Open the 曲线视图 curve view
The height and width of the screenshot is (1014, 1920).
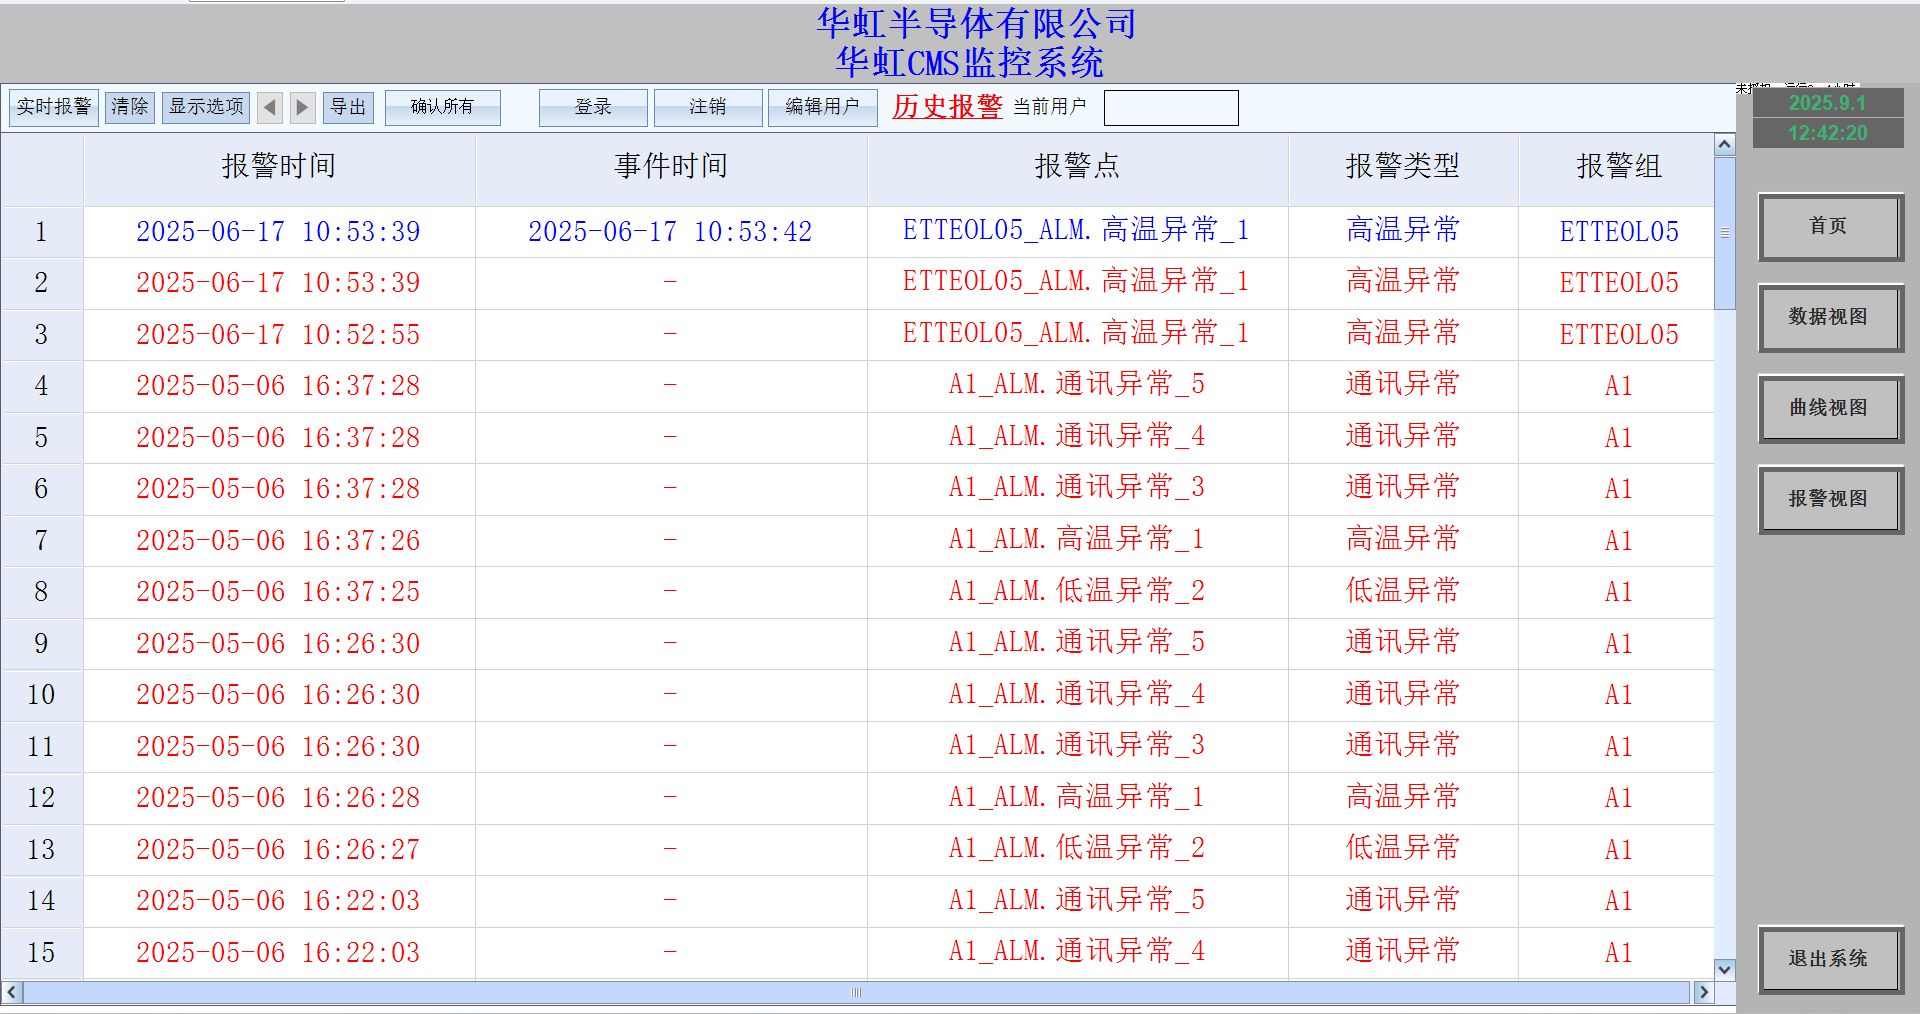(1830, 409)
